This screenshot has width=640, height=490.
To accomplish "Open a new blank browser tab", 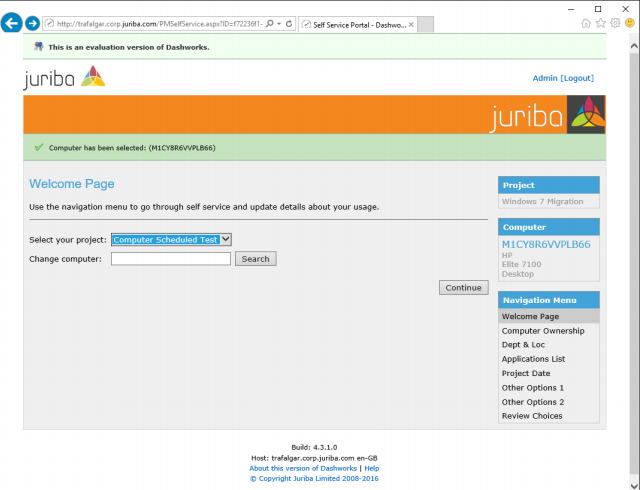I will (426, 24).
